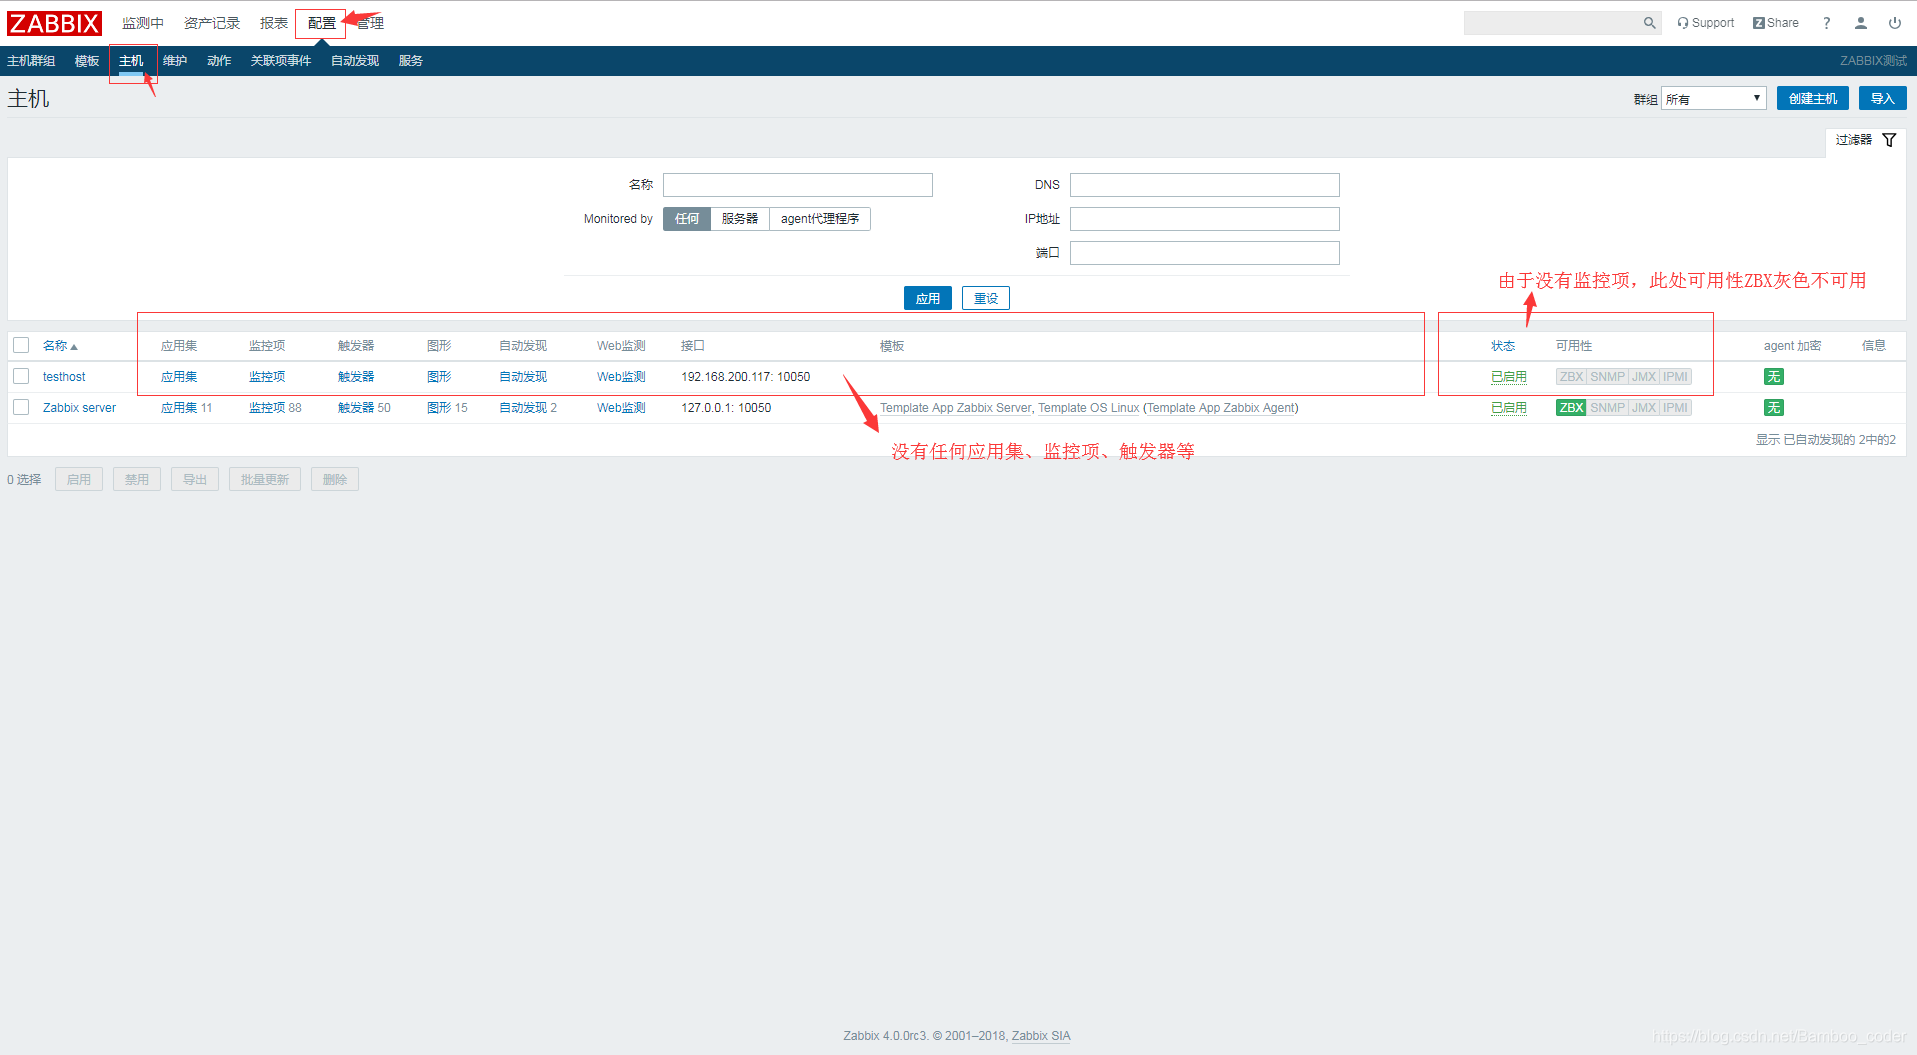Sort hosts by the 名称 column header

coord(59,346)
